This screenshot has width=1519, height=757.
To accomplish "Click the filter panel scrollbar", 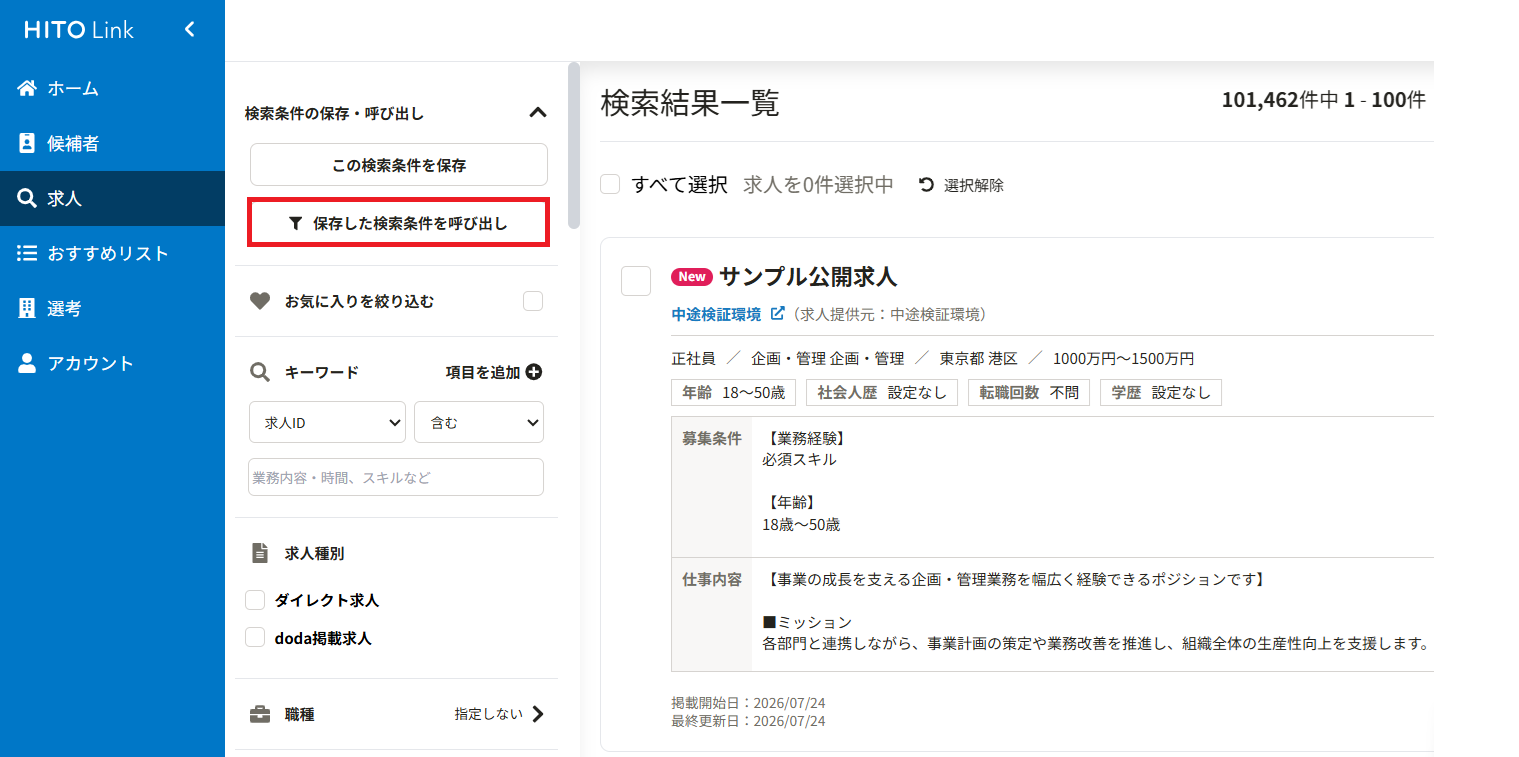I will coord(573,146).
